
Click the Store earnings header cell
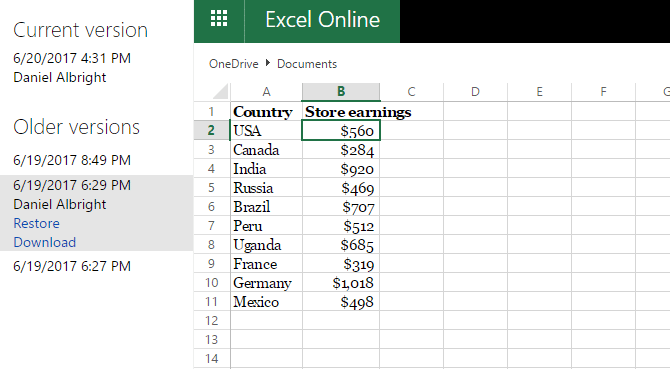coord(341,111)
